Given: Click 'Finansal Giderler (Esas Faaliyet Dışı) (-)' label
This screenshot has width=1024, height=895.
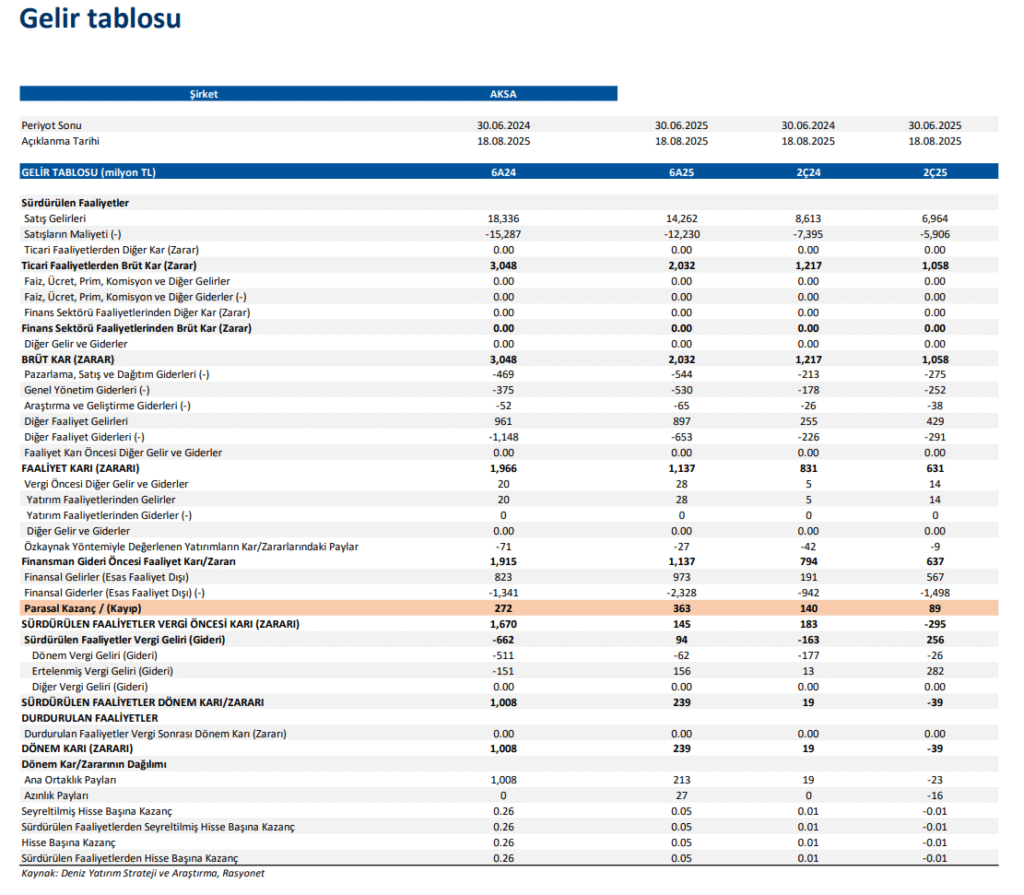Looking at the screenshot, I should [x=114, y=593].
